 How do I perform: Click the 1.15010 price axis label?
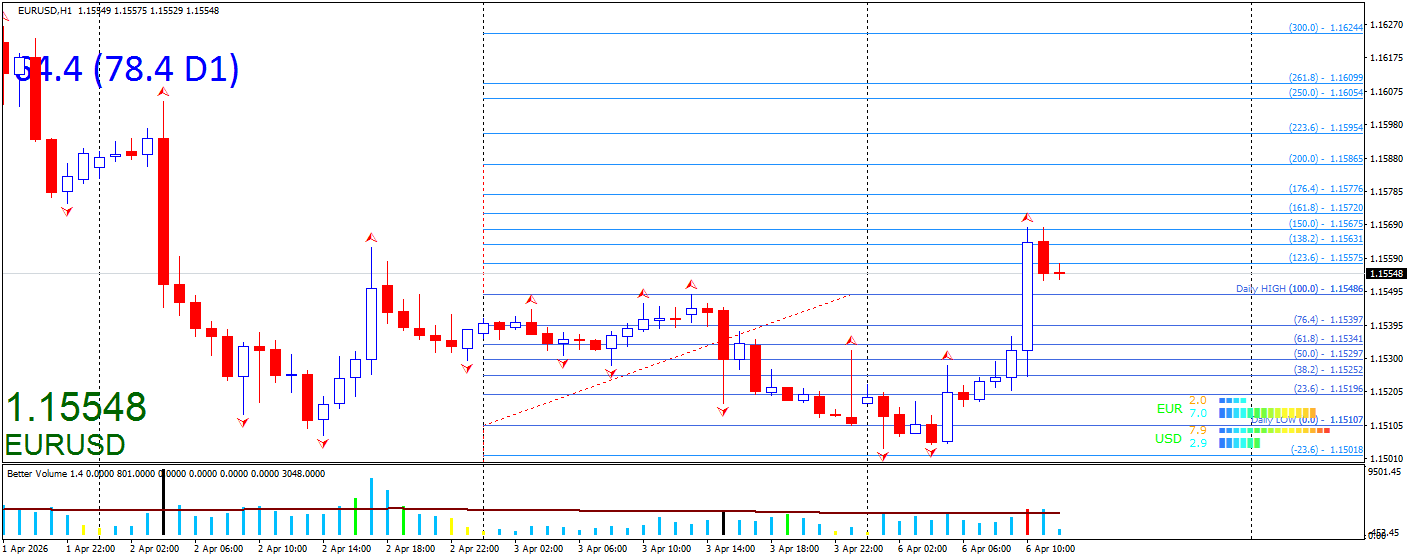pos(1386,459)
